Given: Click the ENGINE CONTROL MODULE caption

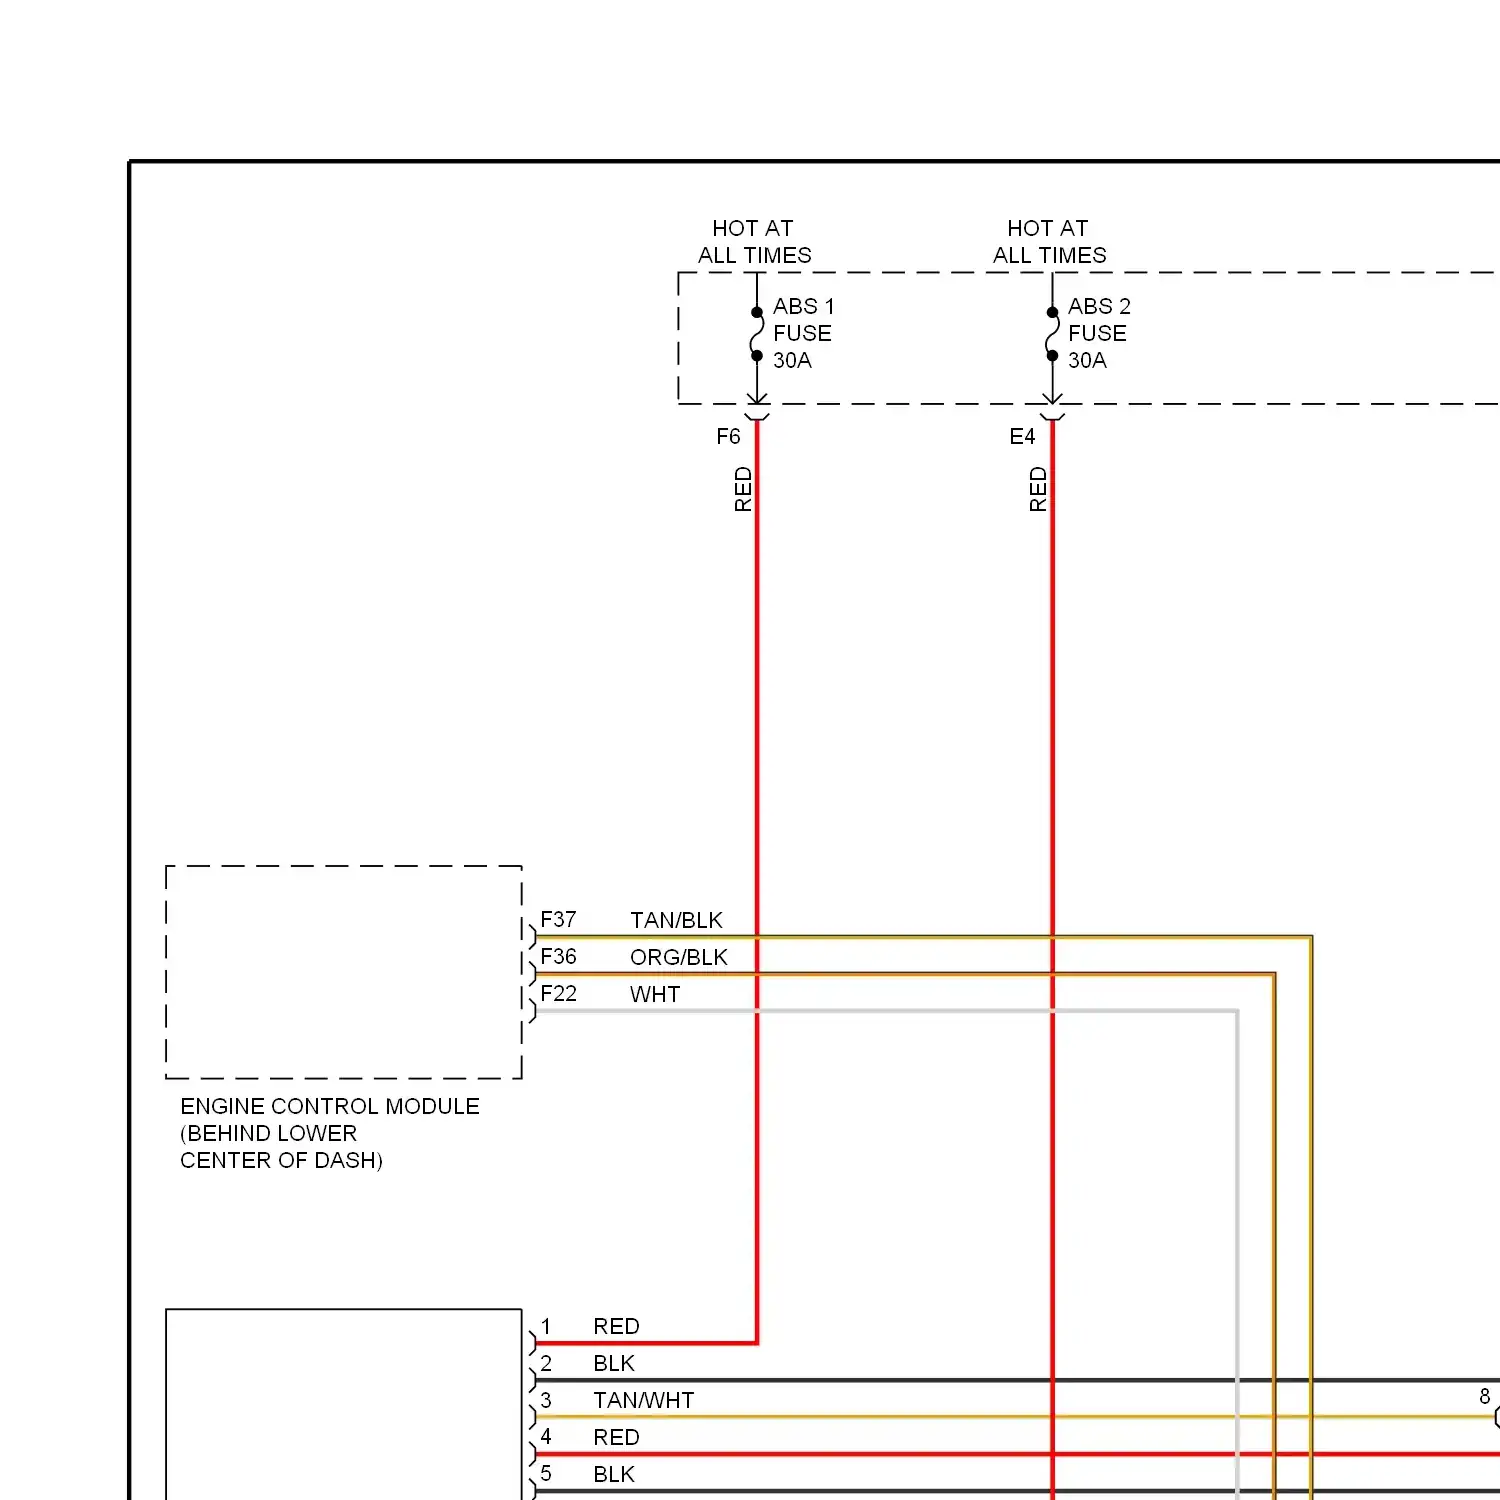Looking at the screenshot, I should 330,1106.
